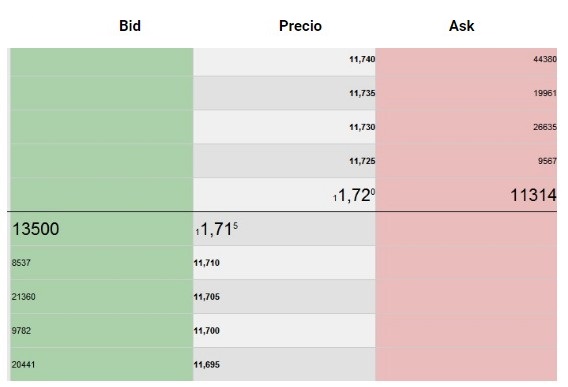Click bid volume 20441
Viewport: 568px width, 387px height.
(23, 365)
